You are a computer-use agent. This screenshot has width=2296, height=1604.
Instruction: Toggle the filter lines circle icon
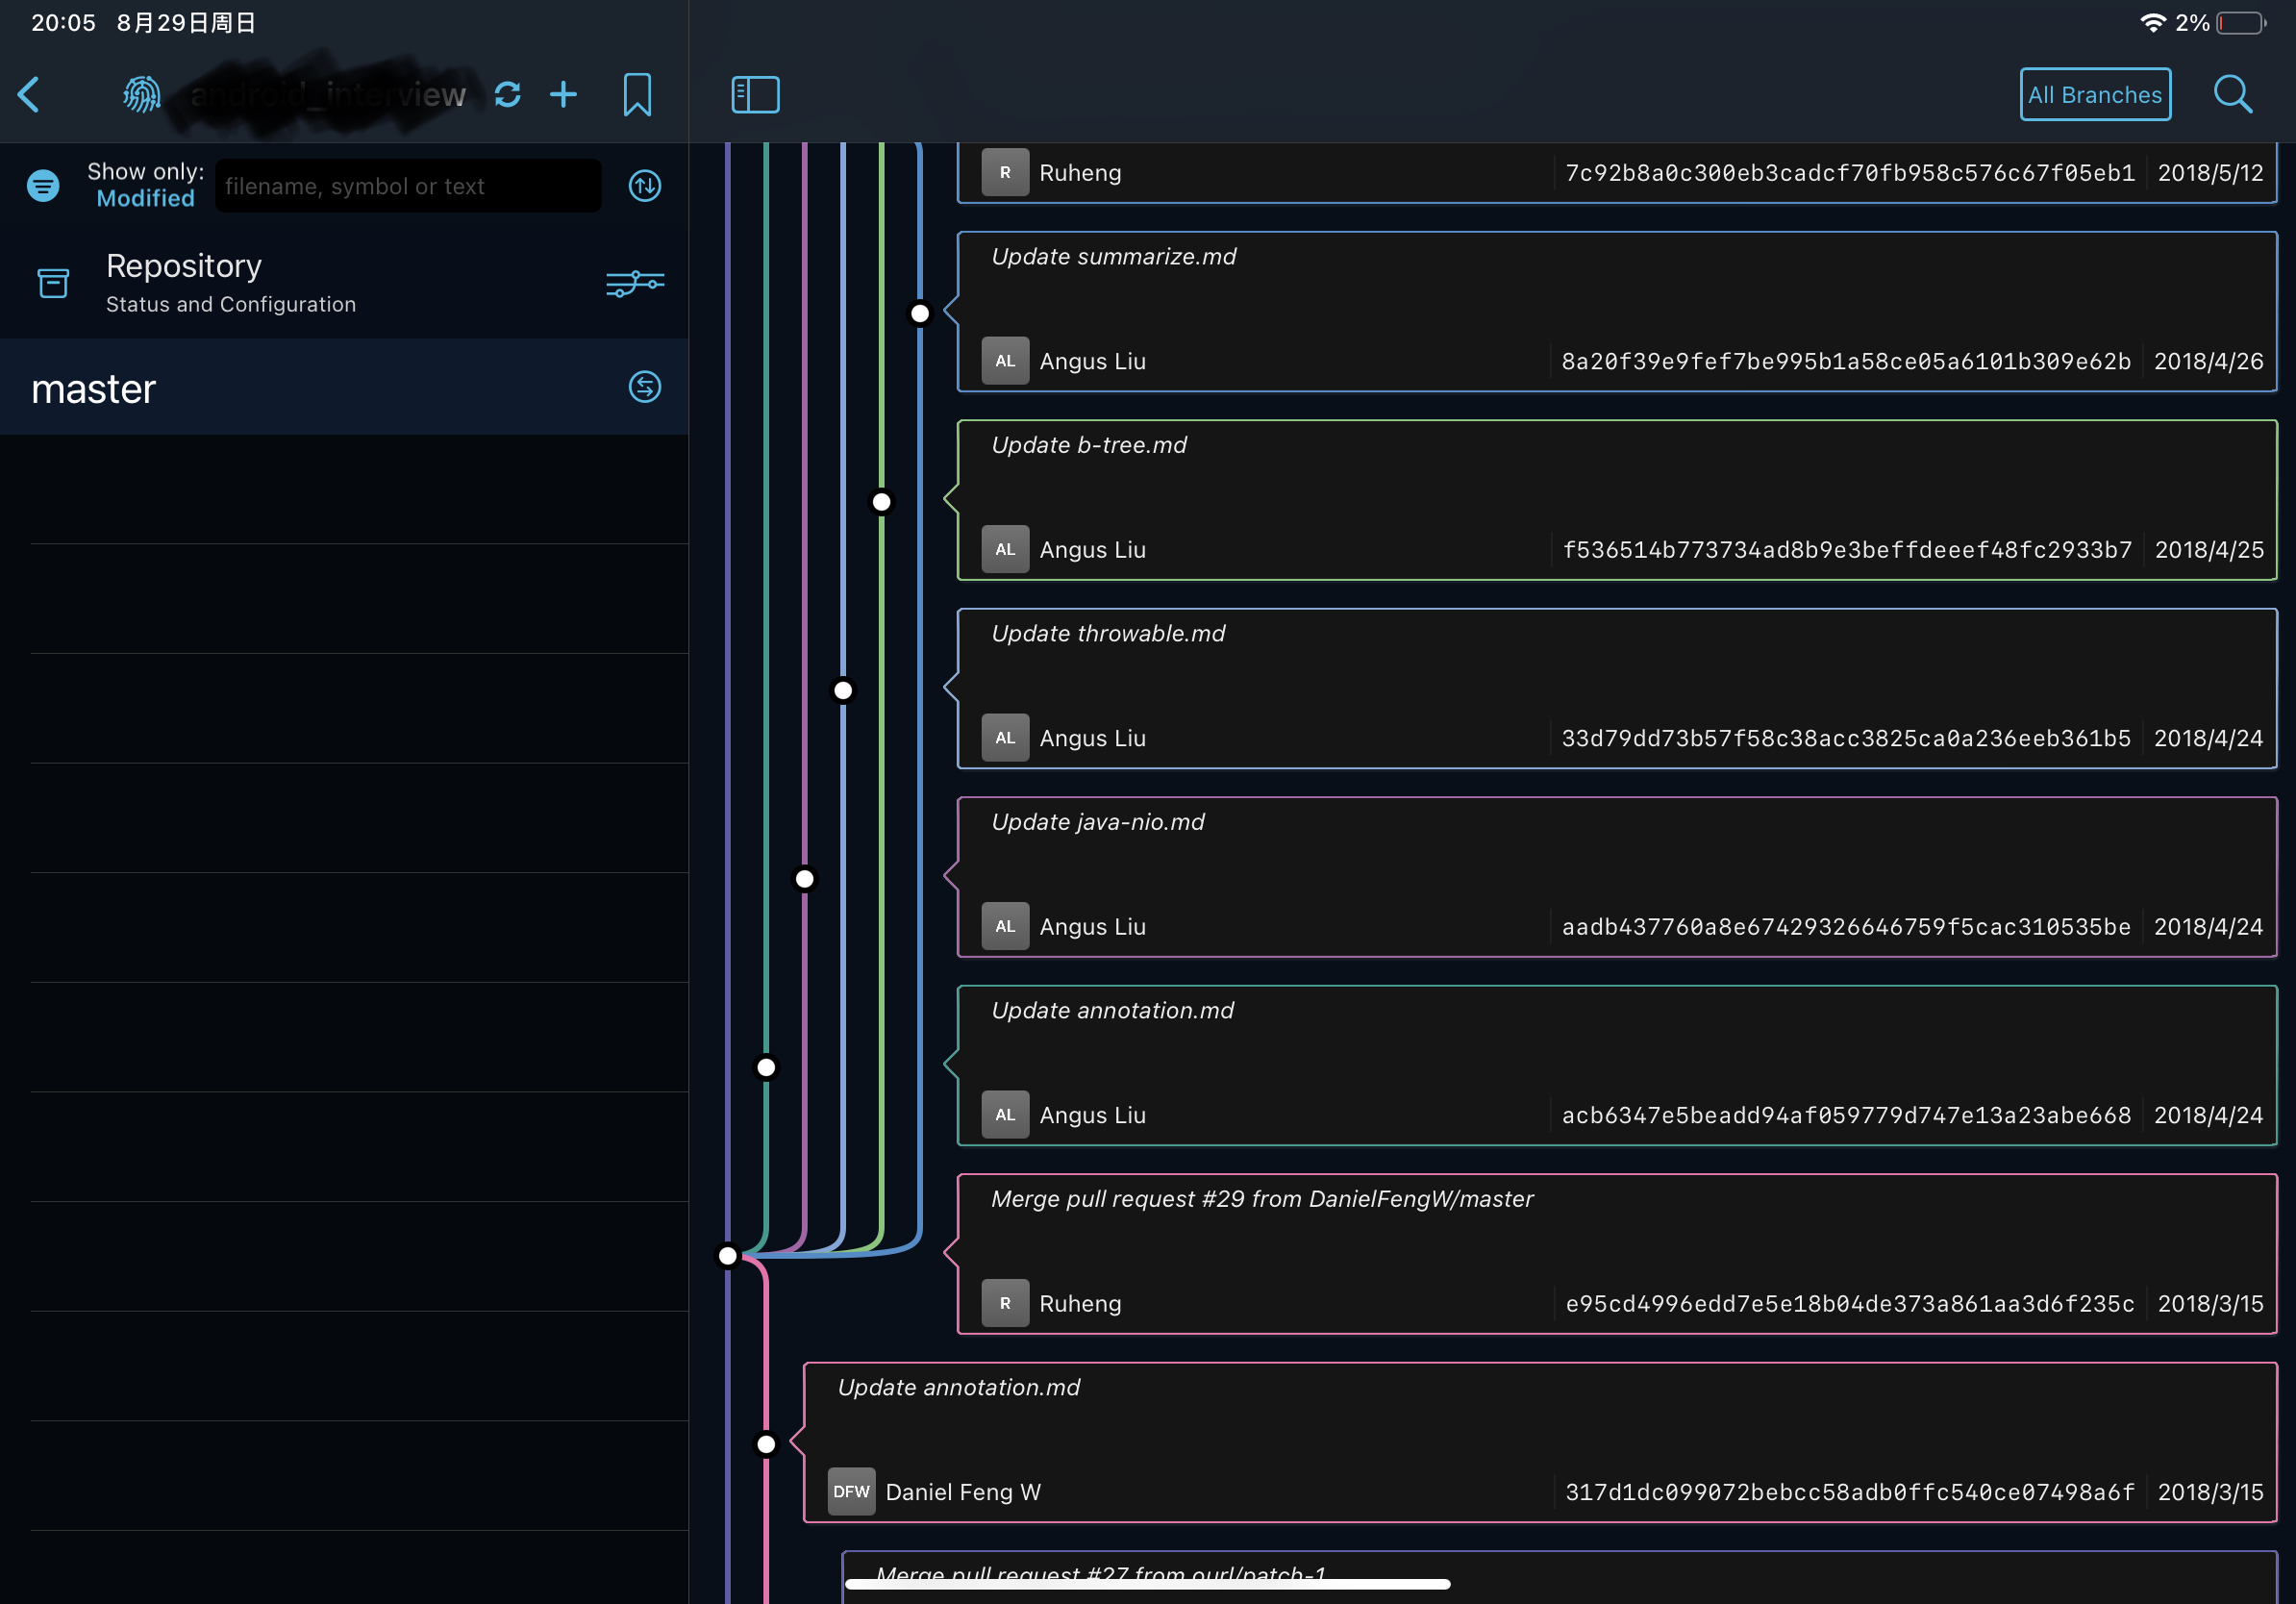point(43,185)
